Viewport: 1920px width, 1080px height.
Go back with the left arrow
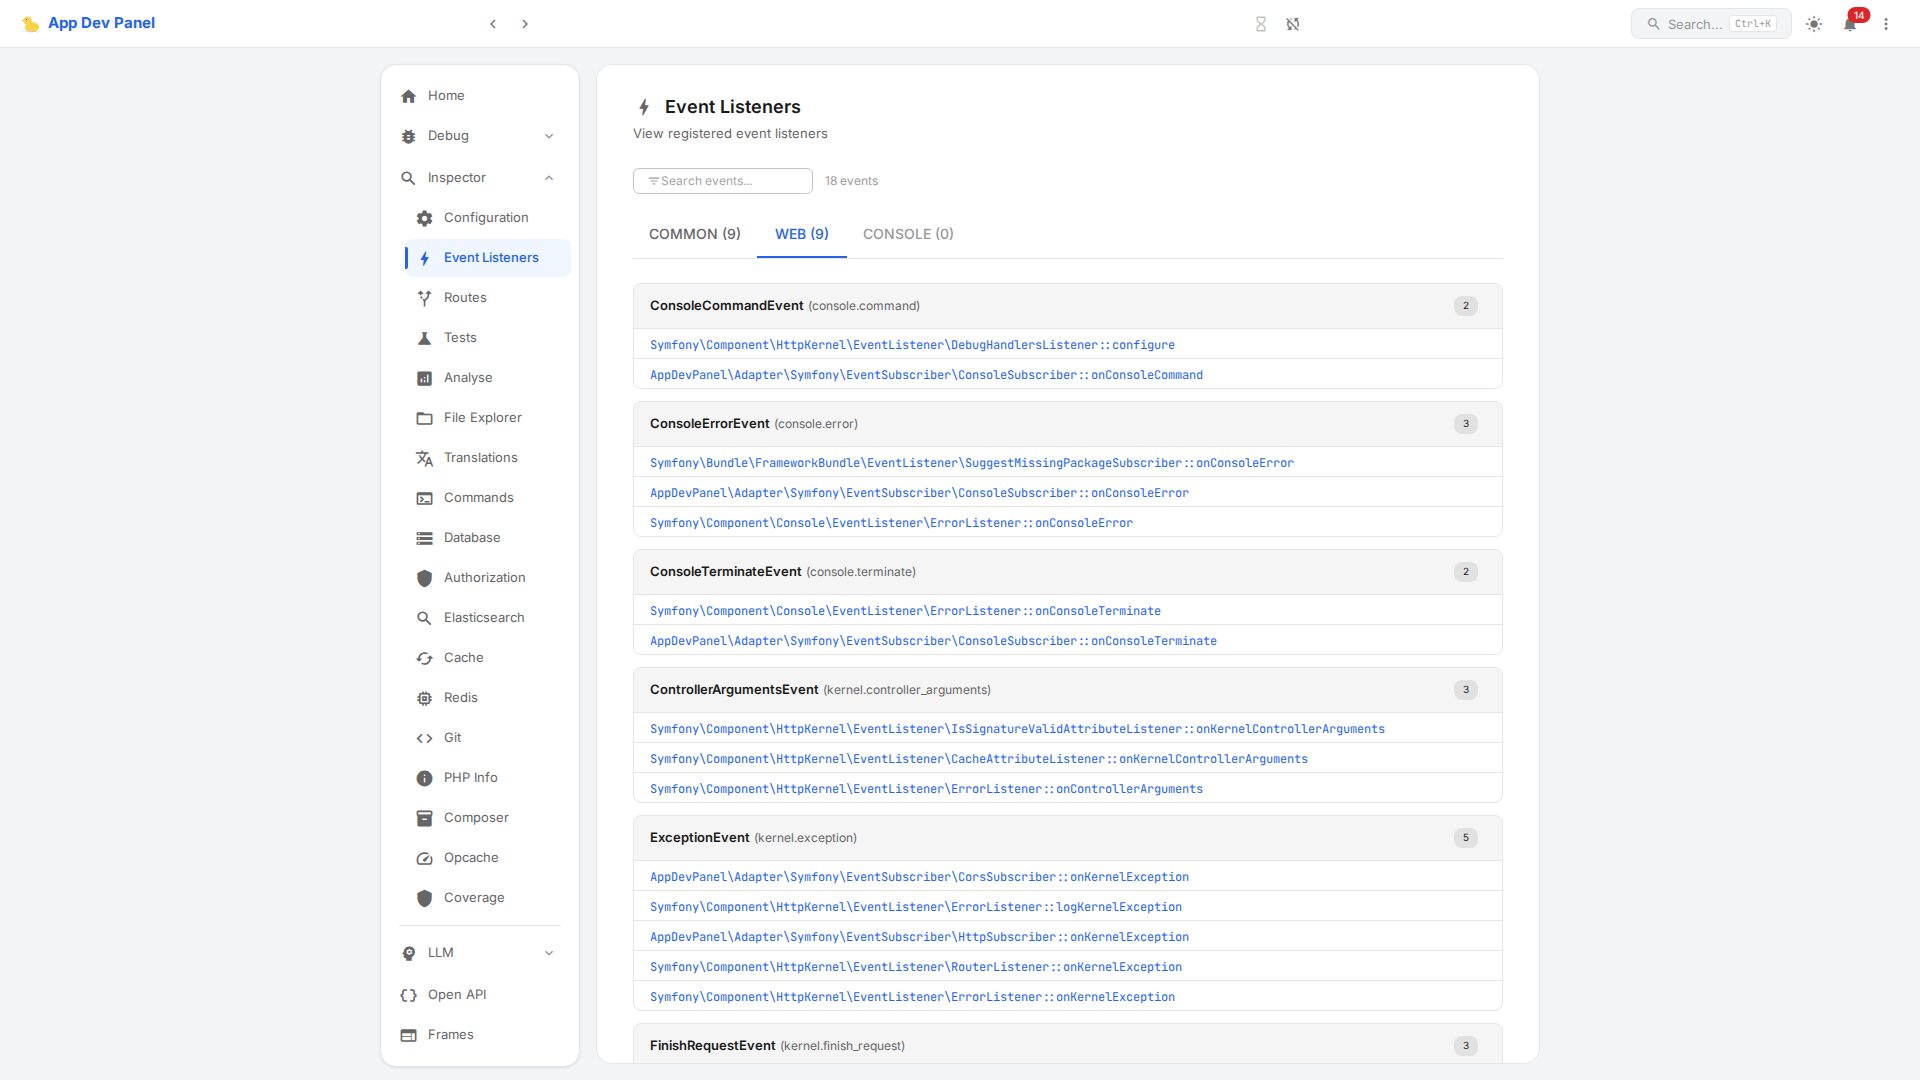pyautogui.click(x=493, y=24)
